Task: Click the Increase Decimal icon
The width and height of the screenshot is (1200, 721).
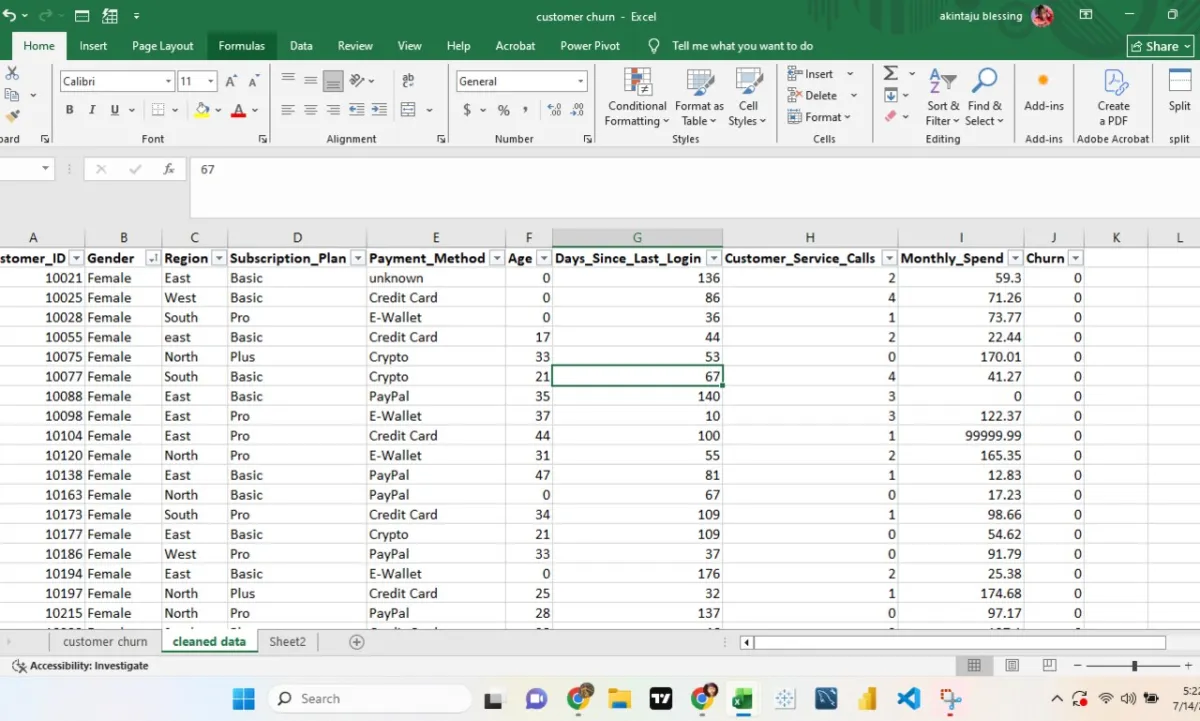Action: point(555,110)
